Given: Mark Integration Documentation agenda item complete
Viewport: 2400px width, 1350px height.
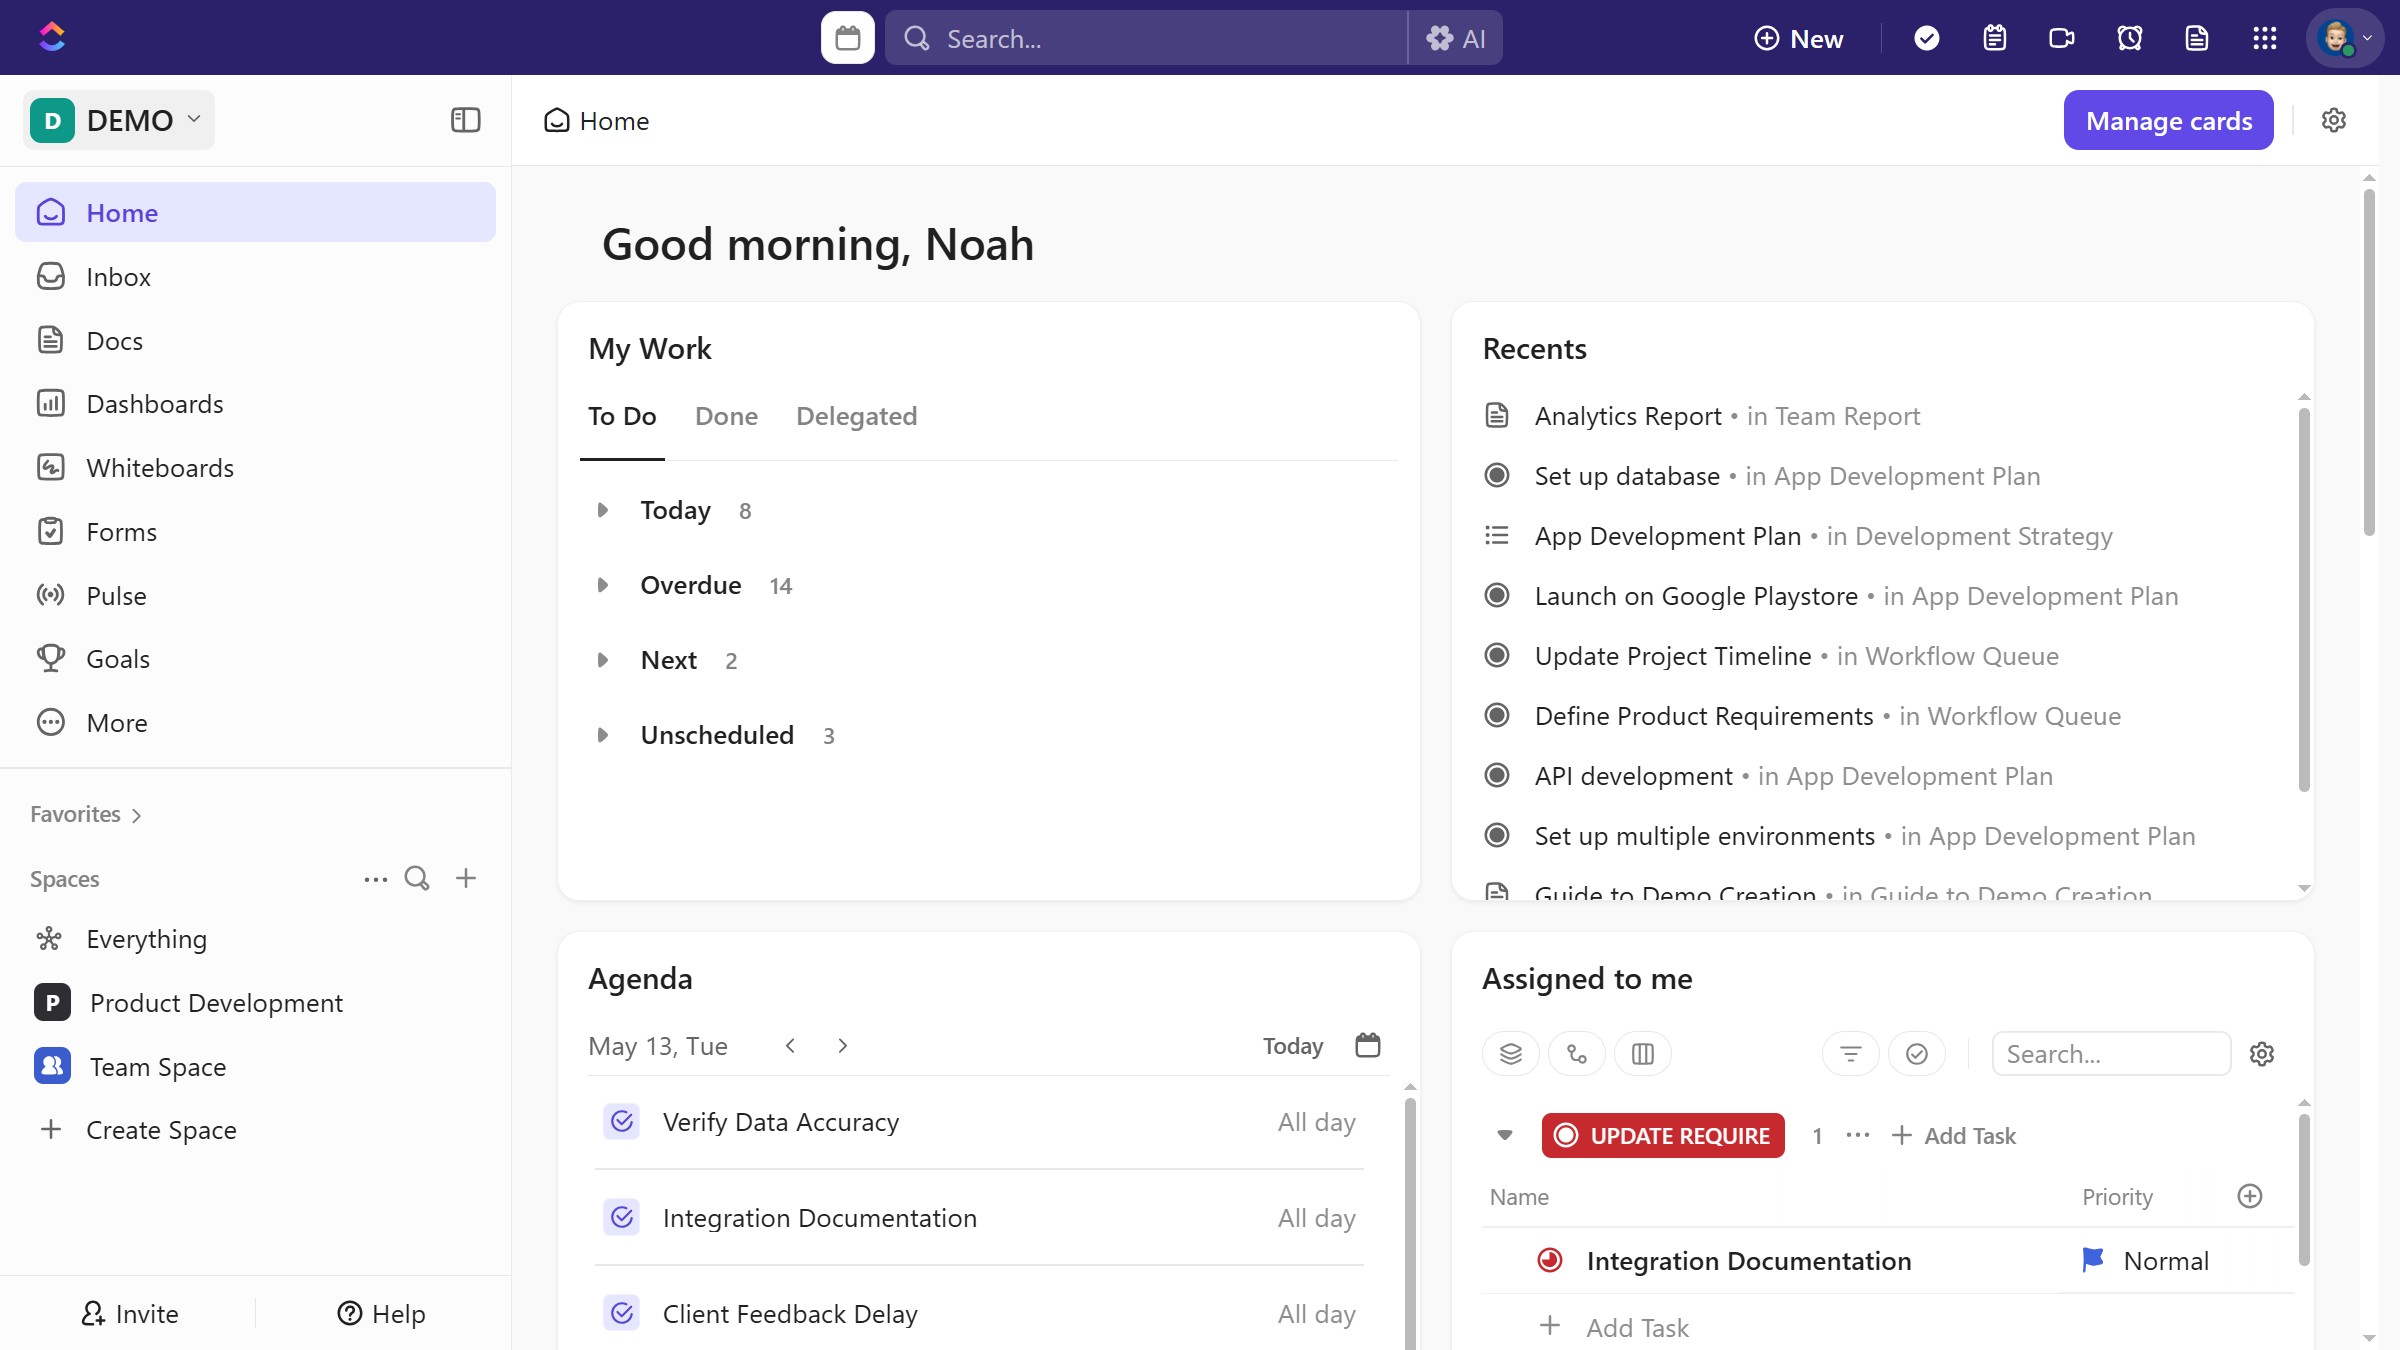Looking at the screenshot, I should 621,1217.
